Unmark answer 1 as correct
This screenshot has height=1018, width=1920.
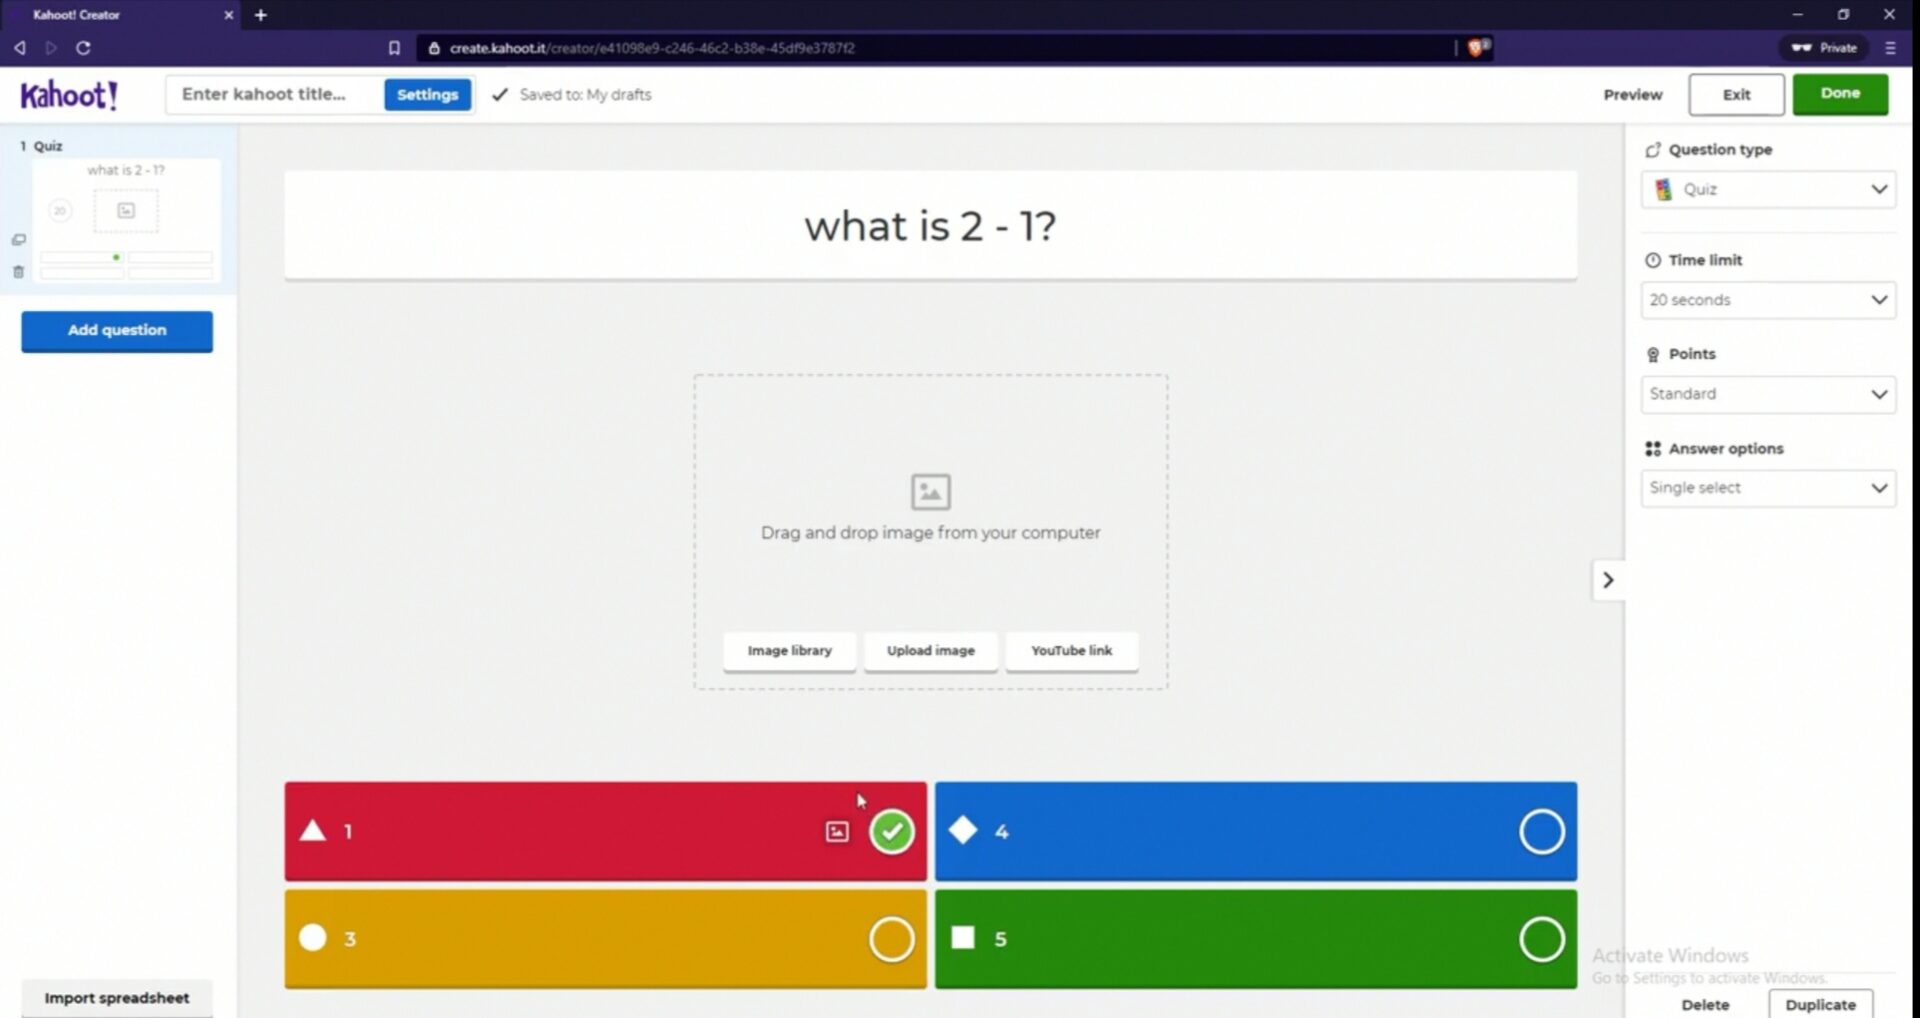[891, 832]
